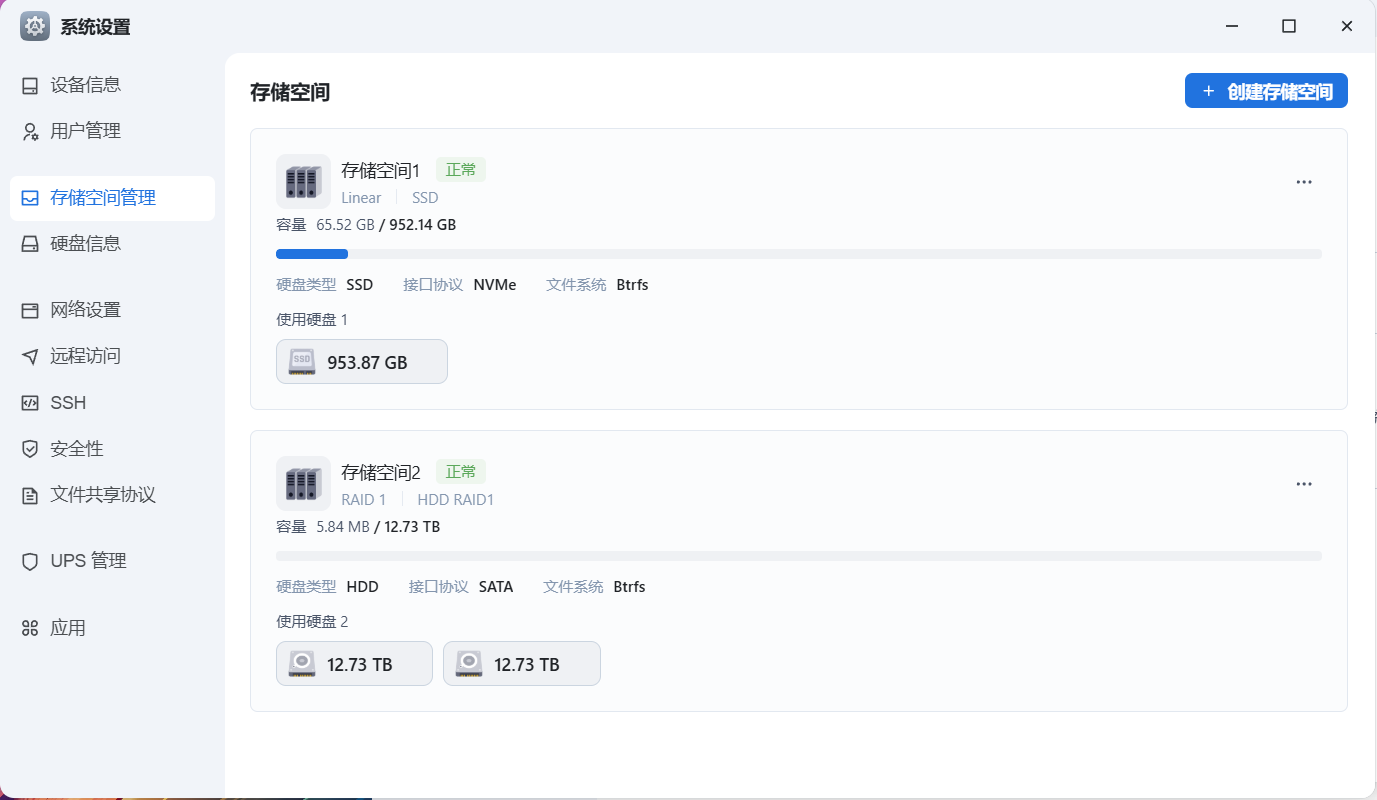
Task: Open the 设备信息 sidebar icon
Action: point(30,86)
